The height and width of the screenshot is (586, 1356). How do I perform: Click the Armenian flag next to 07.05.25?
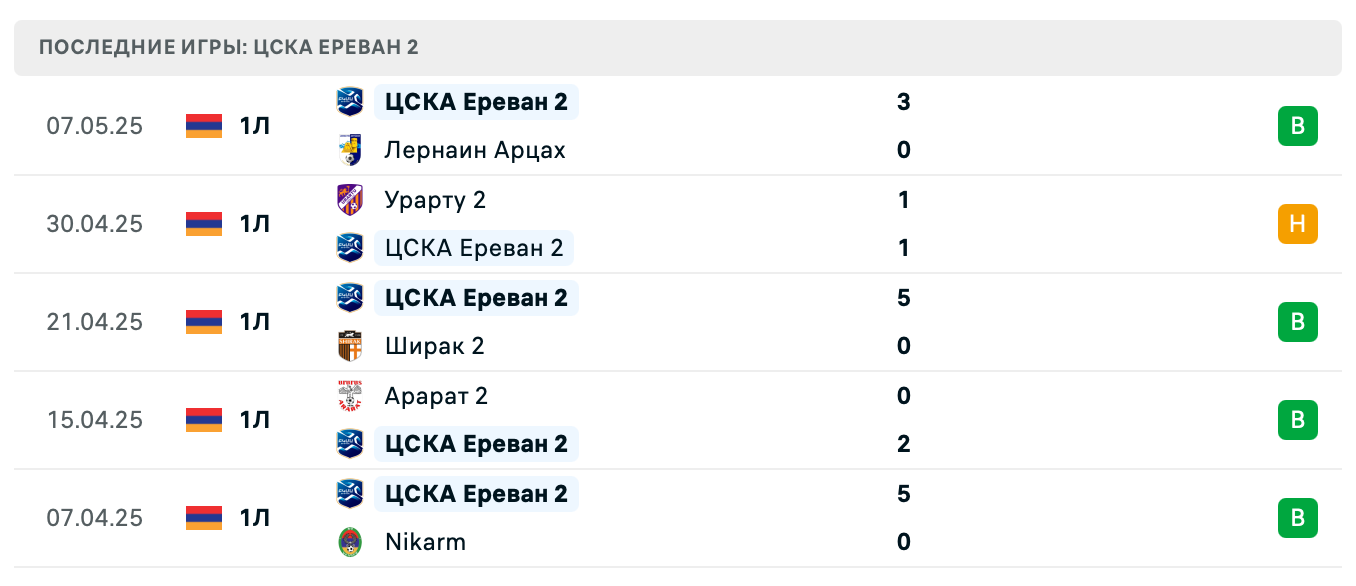(x=203, y=125)
